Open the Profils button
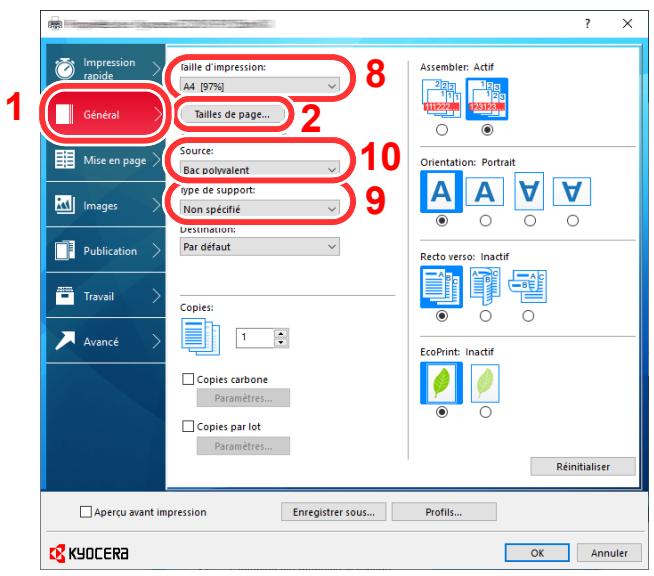The height and width of the screenshot is (576, 654). coord(444,512)
